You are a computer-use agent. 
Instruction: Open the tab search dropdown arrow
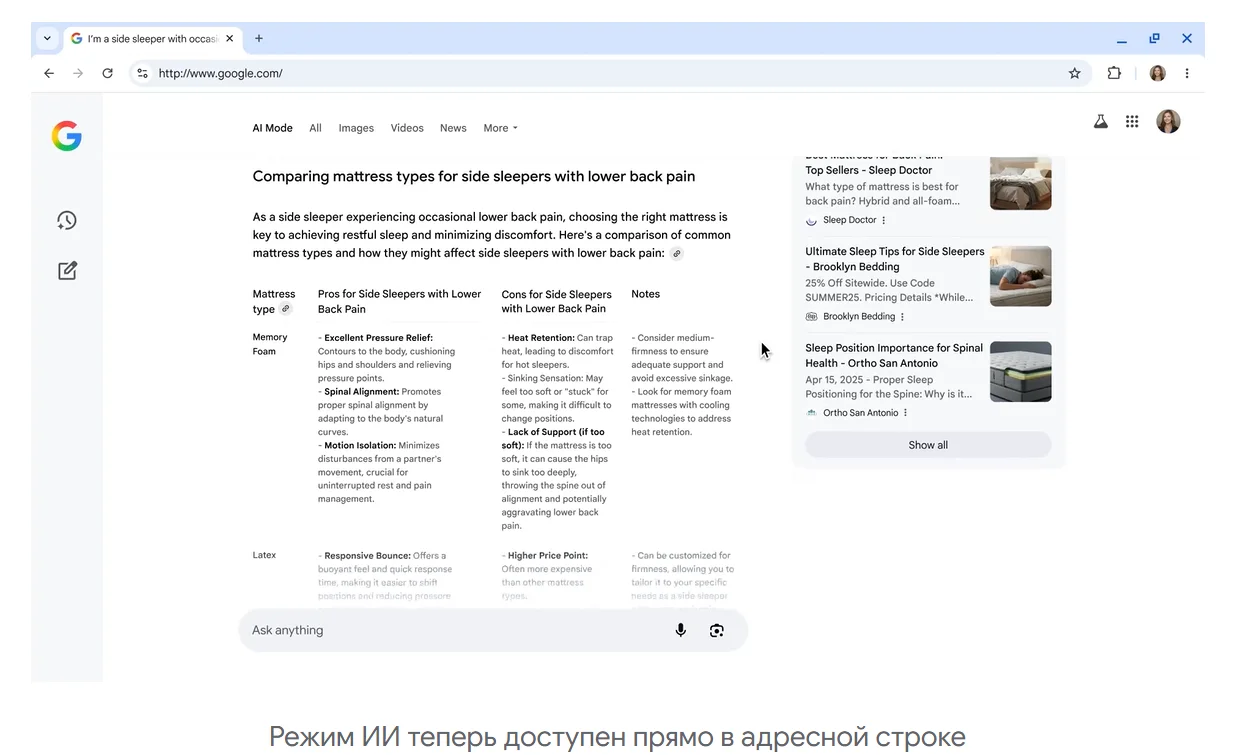point(47,39)
